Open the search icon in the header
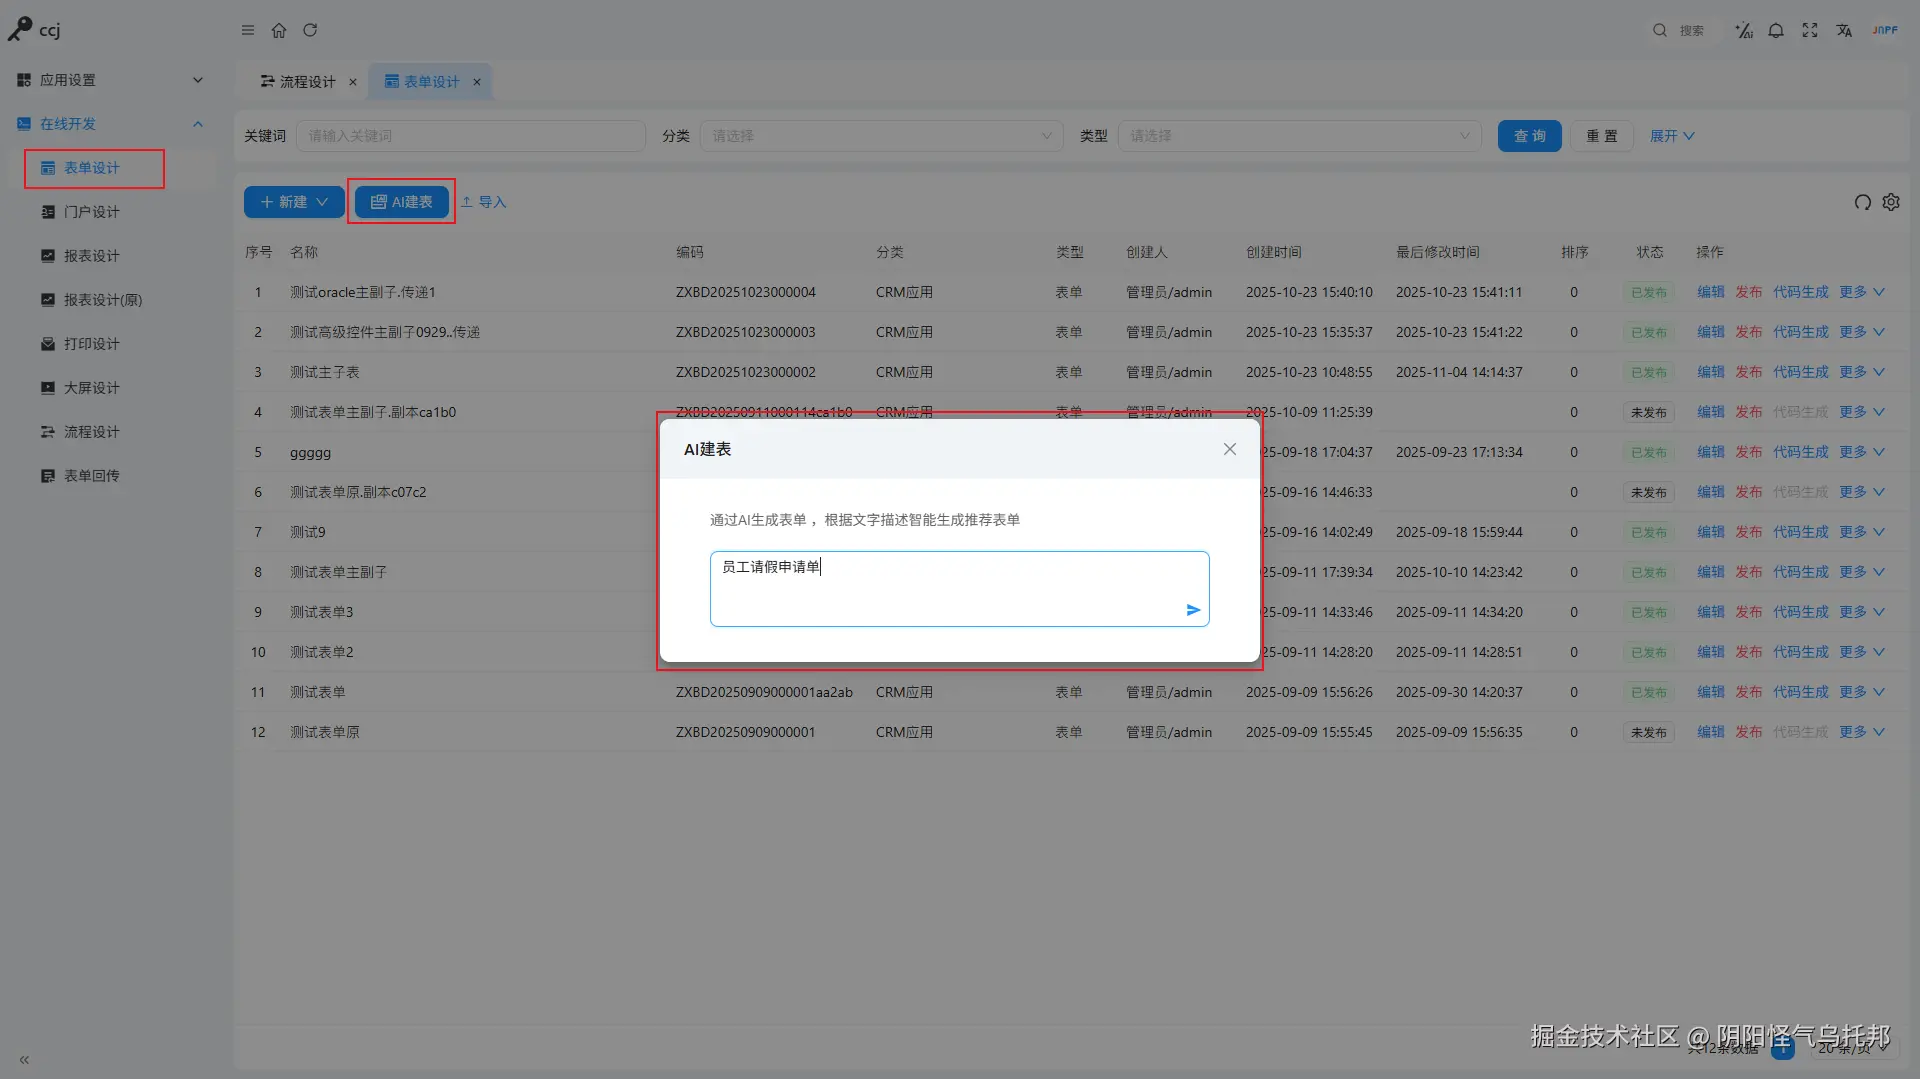 coord(1660,30)
